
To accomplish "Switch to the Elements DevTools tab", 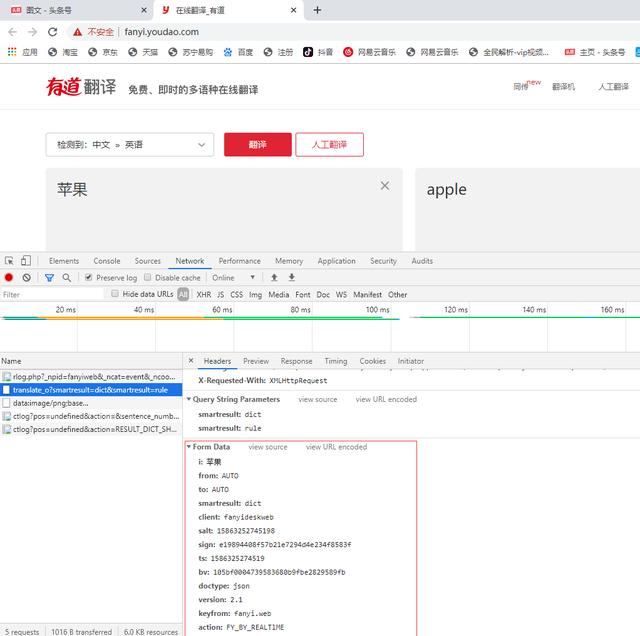I will (x=64, y=261).
